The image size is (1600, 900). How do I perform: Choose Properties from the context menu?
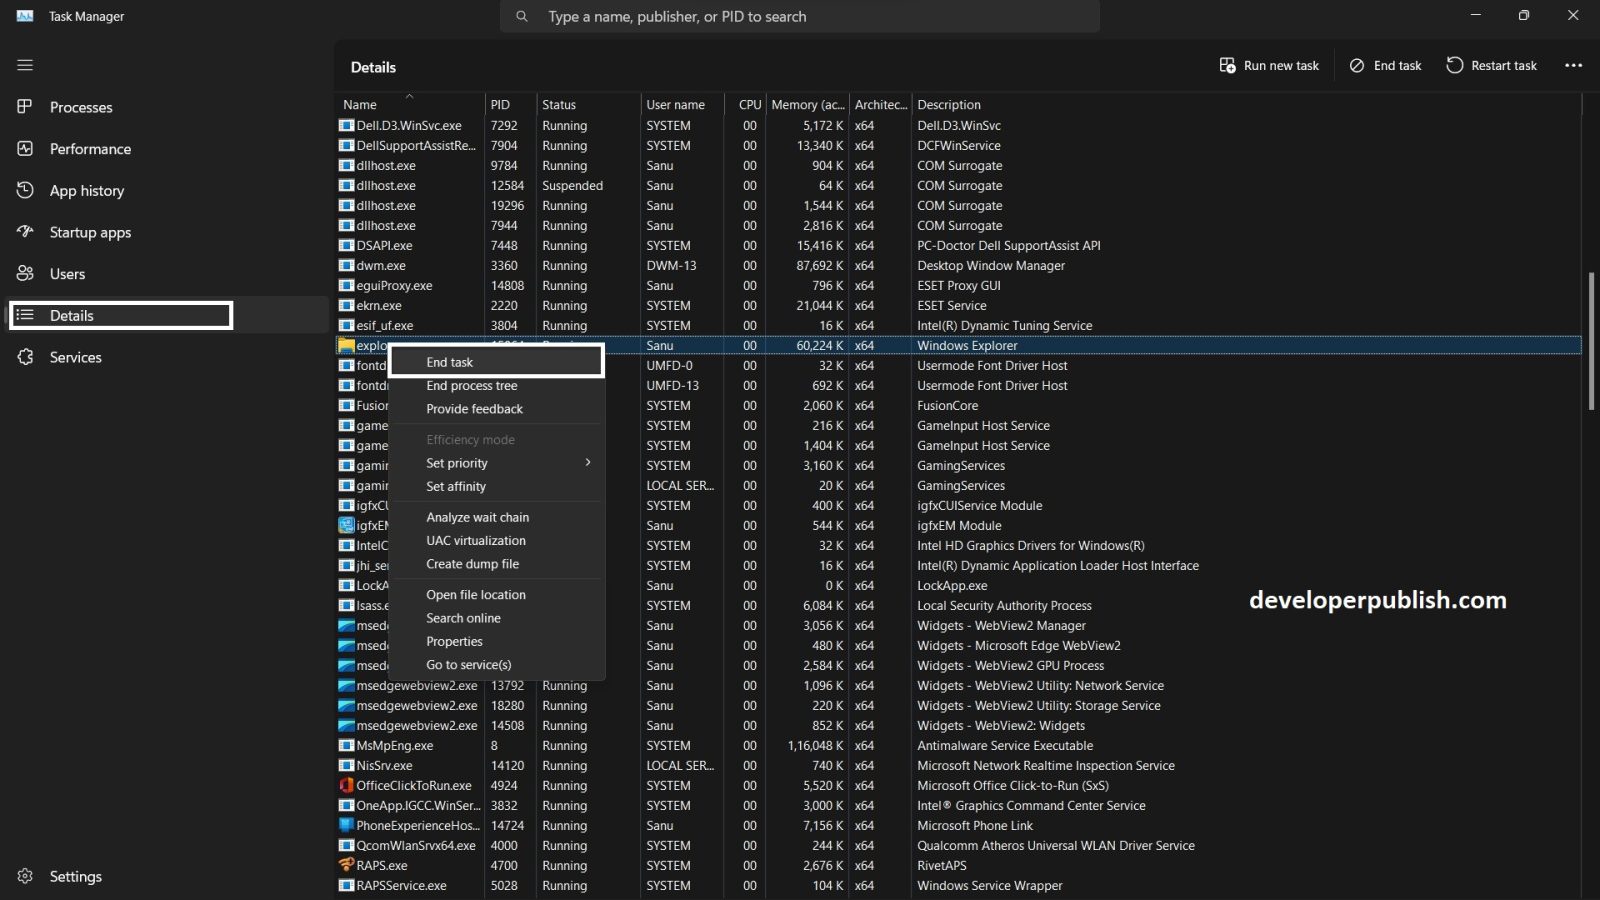pos(454,642)
